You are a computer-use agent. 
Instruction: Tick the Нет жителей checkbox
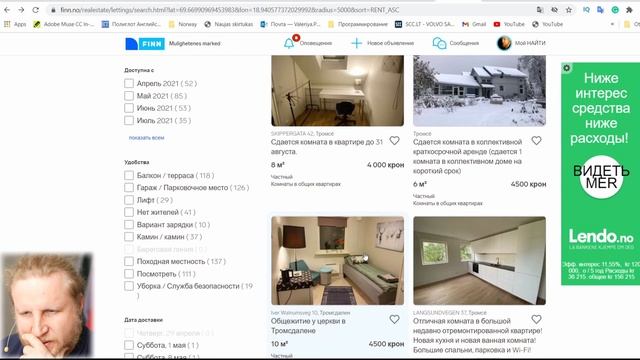click(x=129, y=212)
